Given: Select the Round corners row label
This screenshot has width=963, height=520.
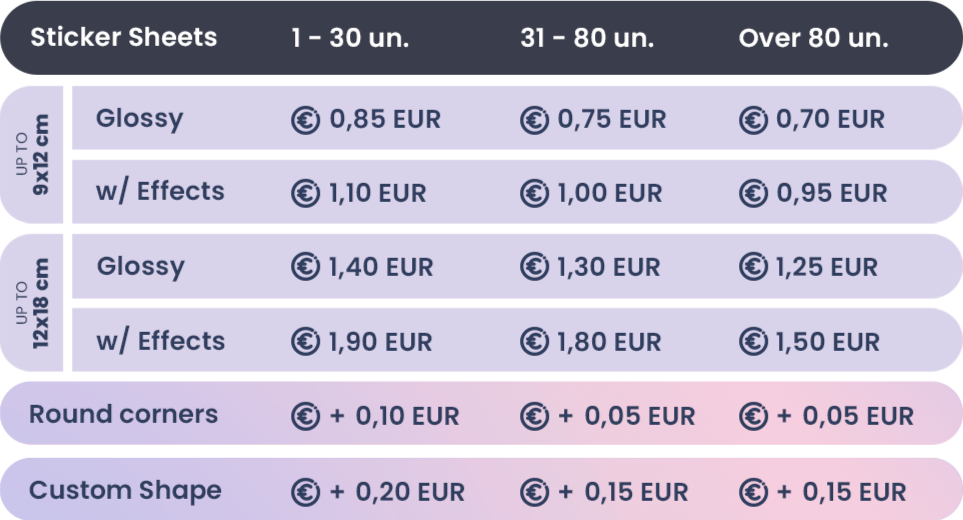Looking at the screenshot, I should 123,414.
